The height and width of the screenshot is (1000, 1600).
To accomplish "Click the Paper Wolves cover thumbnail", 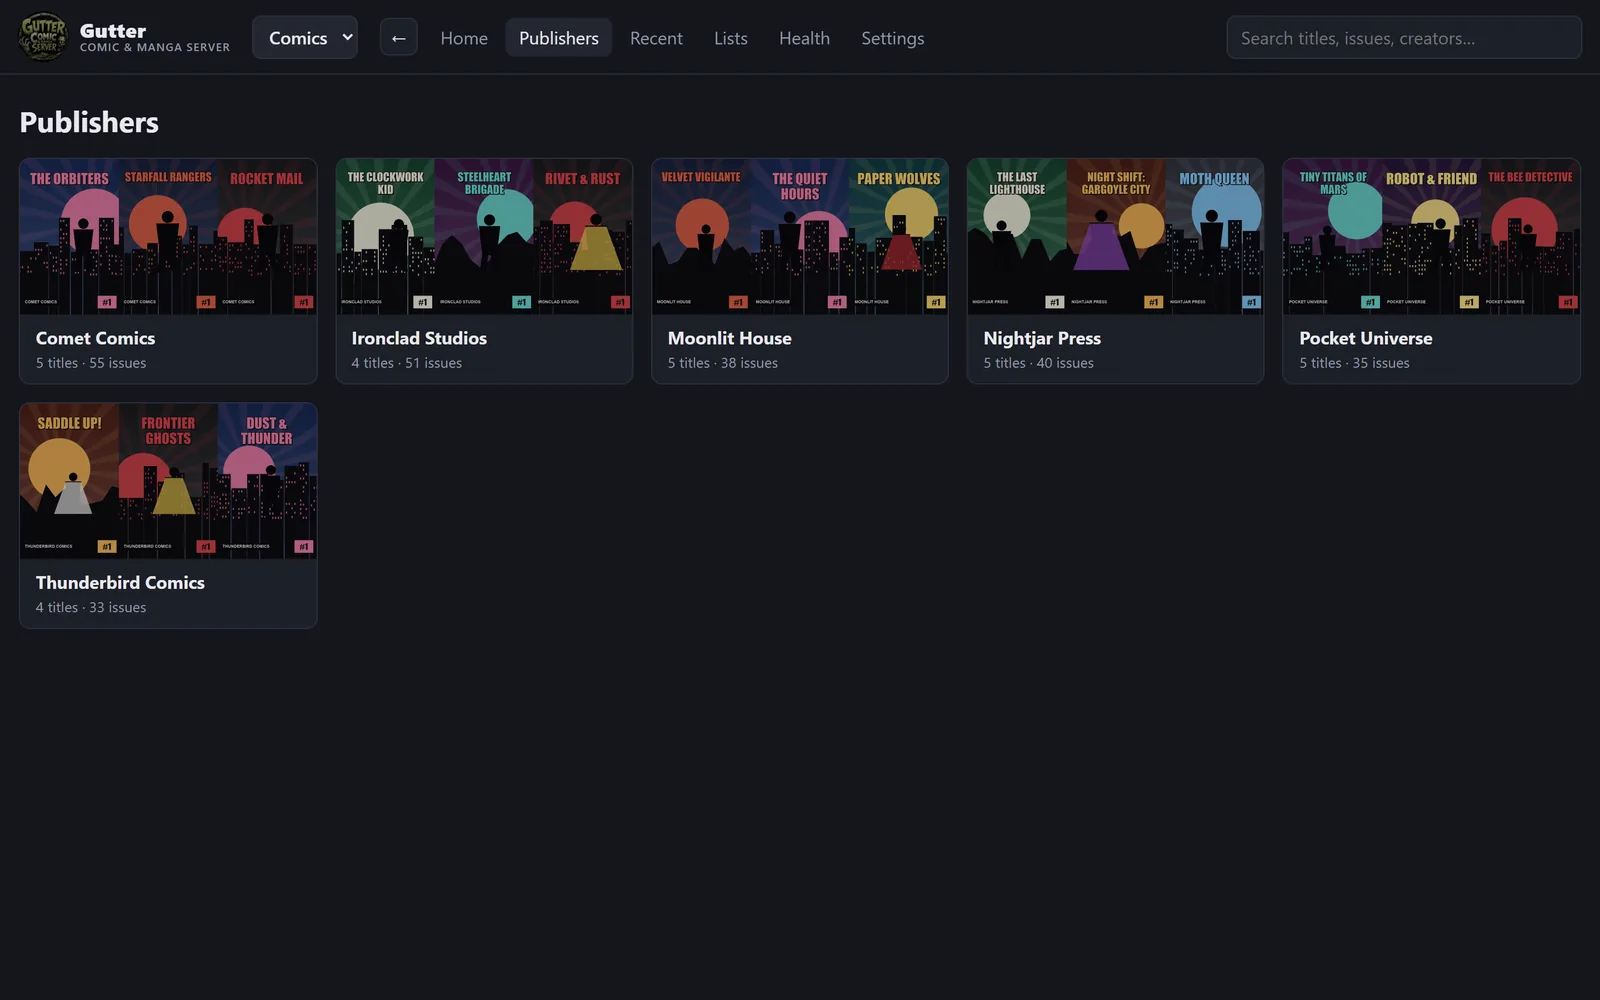I will tap(898, 237).
